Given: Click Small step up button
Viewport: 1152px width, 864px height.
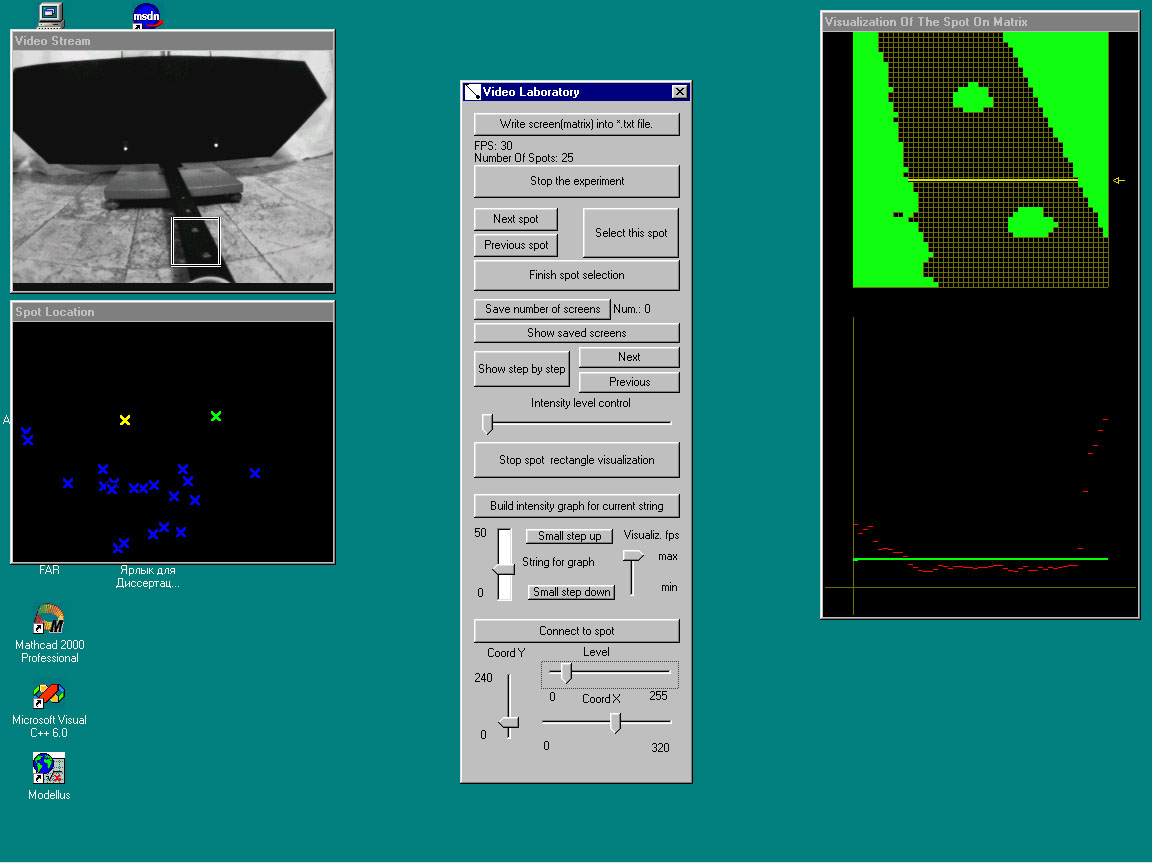Looking at the screenshot, I should pos(569,536).
